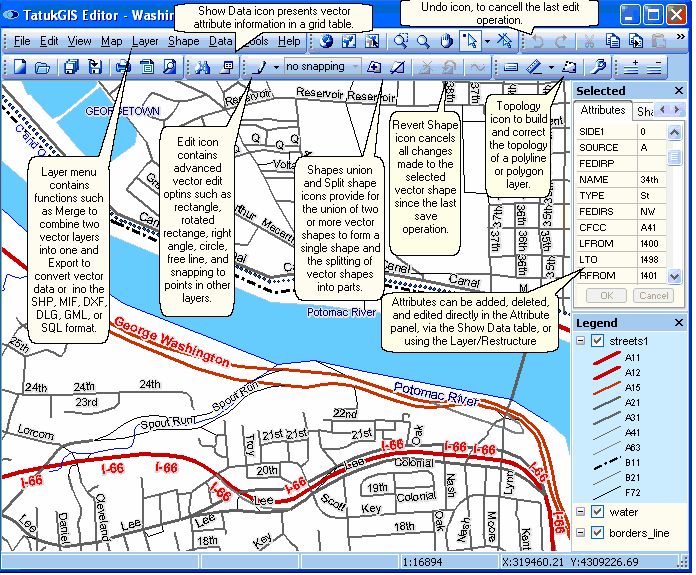Open the Measure ruler dropdown arrow
The height and width of the screenshot is (575, 696).
pos(551,67)
